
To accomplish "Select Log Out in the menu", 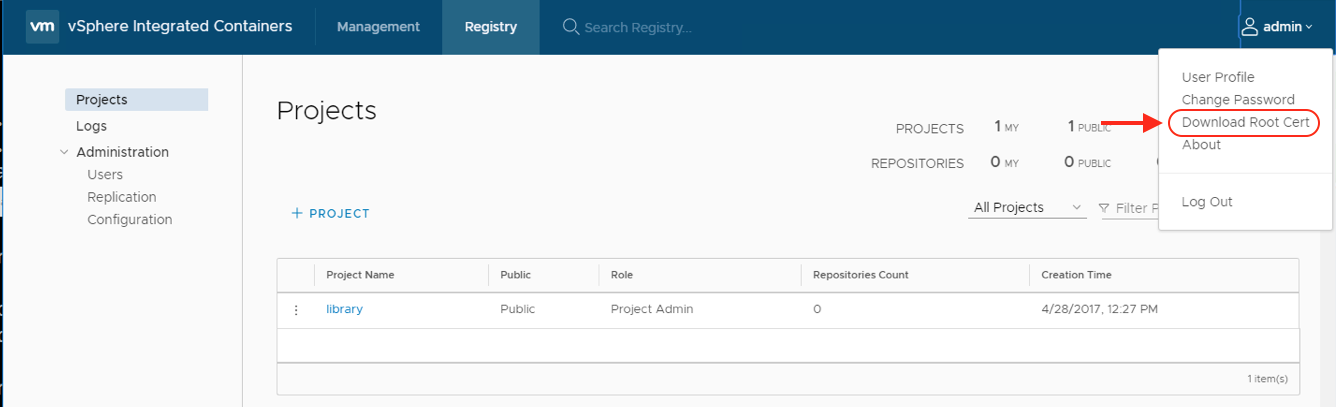I will tap(1207, 202).
